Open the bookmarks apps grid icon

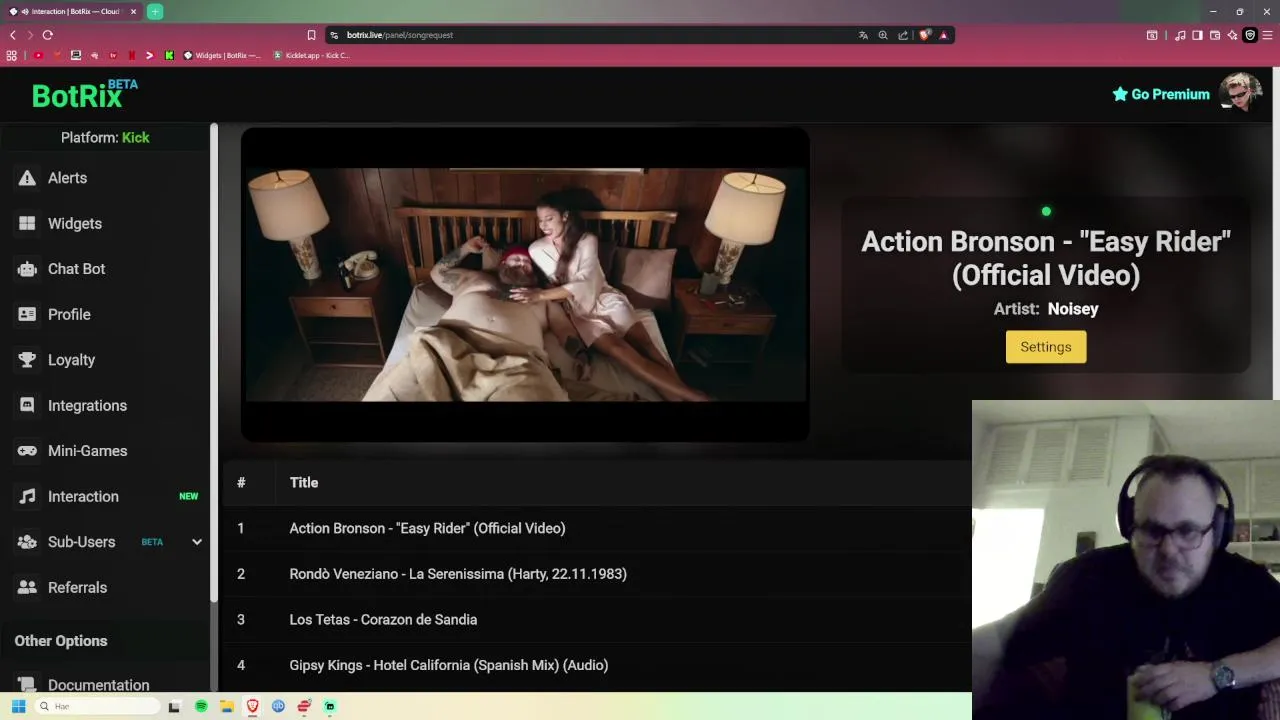click(12, 55)
